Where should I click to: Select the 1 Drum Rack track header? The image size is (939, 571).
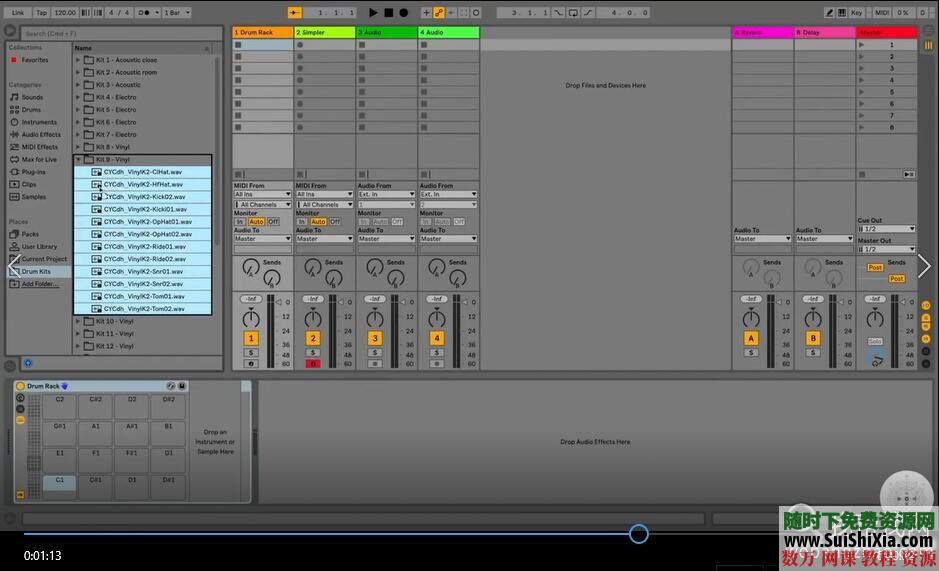click(263, 32)
